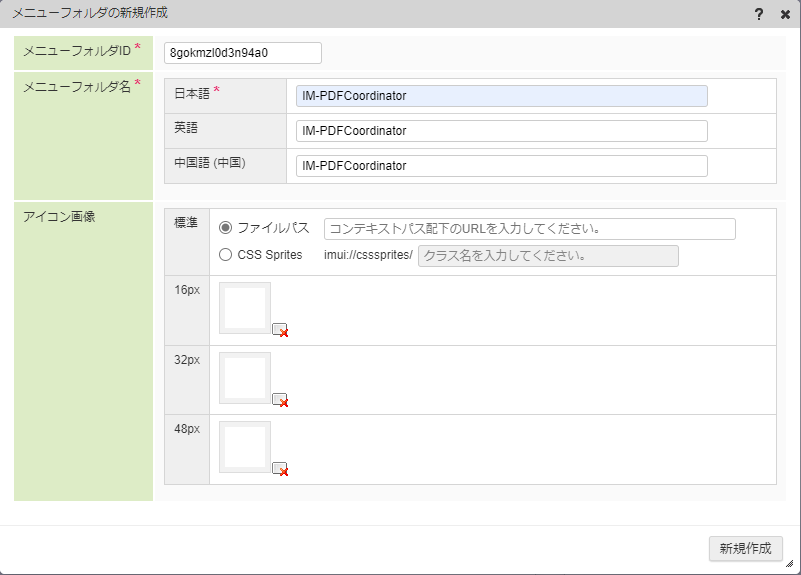Click the dialog resize grip corner

click(x=789, y=564)
